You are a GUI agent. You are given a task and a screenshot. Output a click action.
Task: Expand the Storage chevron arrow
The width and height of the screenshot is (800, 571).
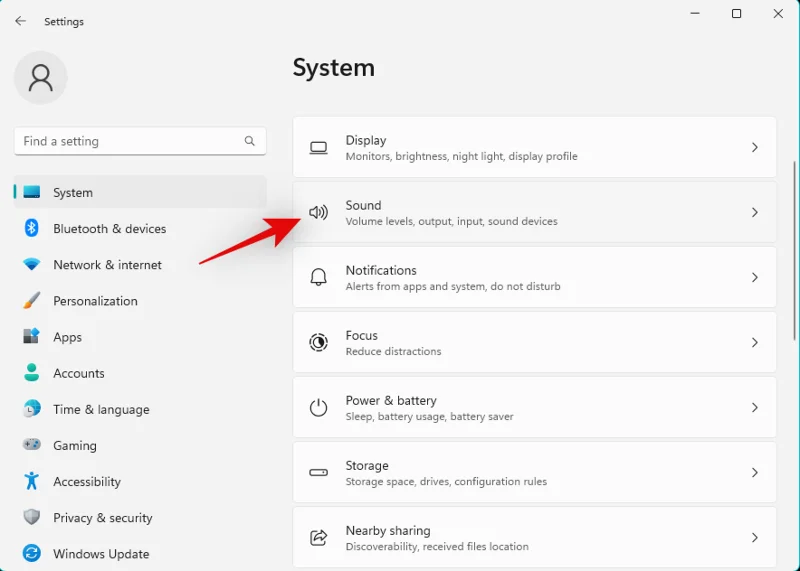[x=755, y=473]
